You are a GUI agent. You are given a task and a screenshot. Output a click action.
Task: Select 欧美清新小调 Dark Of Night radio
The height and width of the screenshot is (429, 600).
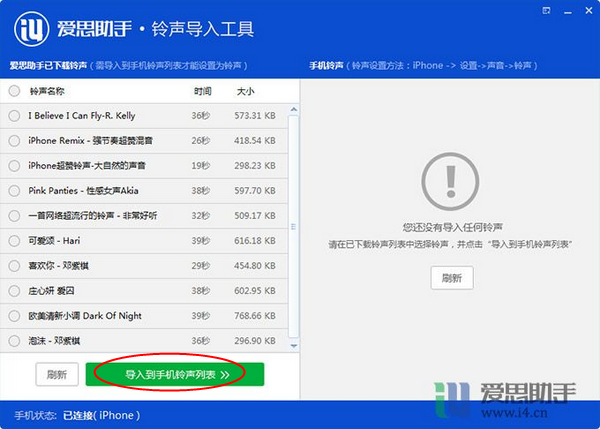(x=14, y=316)
